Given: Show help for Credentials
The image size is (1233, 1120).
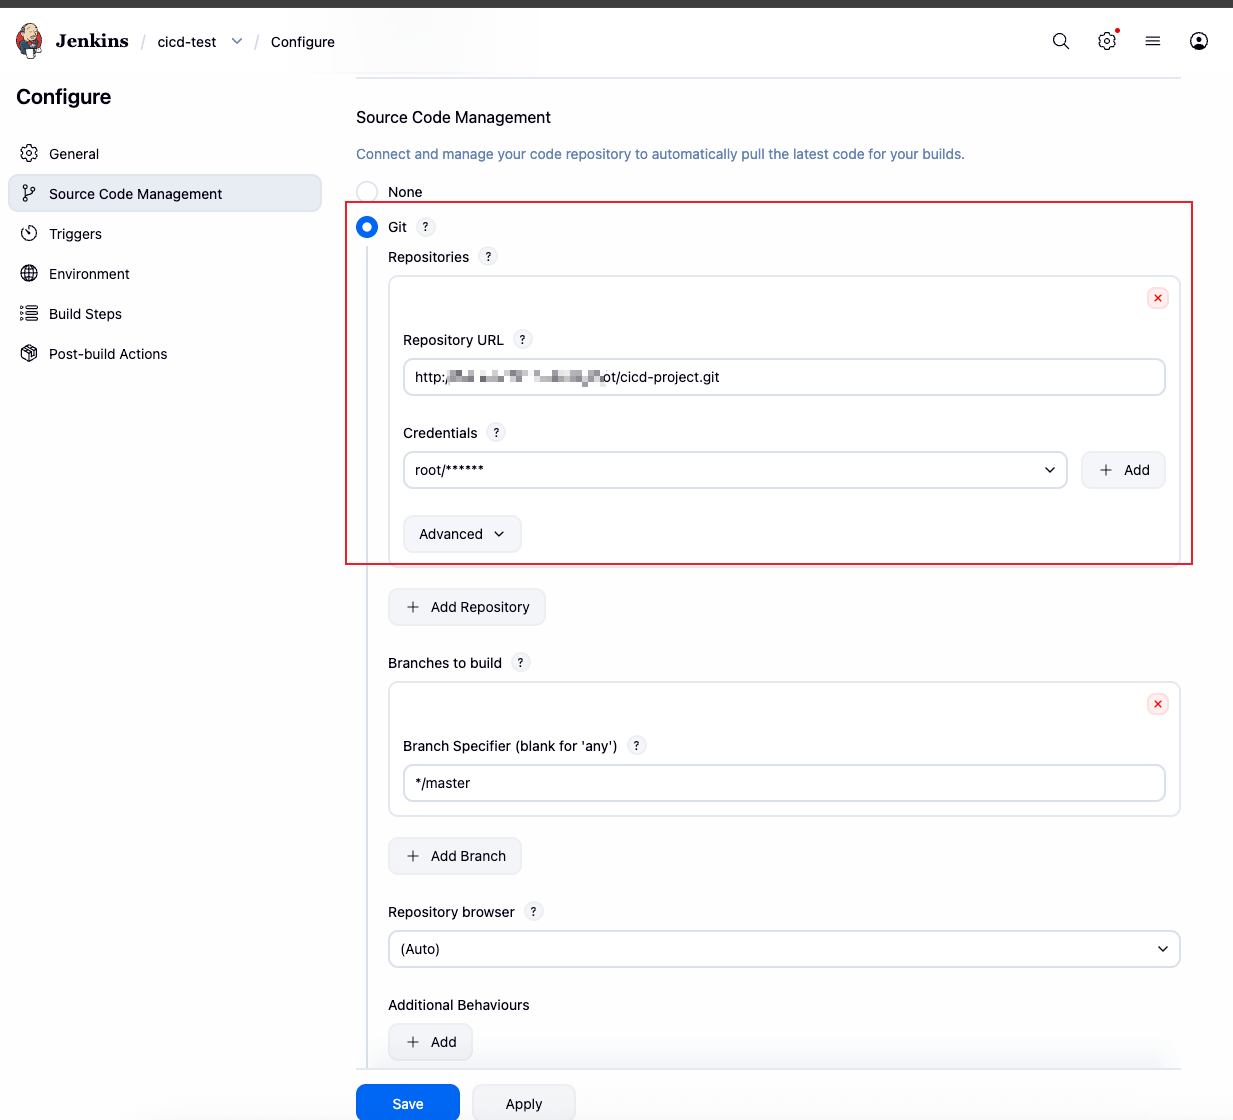Looking at the screenshot, I should (x=496, y=432).
